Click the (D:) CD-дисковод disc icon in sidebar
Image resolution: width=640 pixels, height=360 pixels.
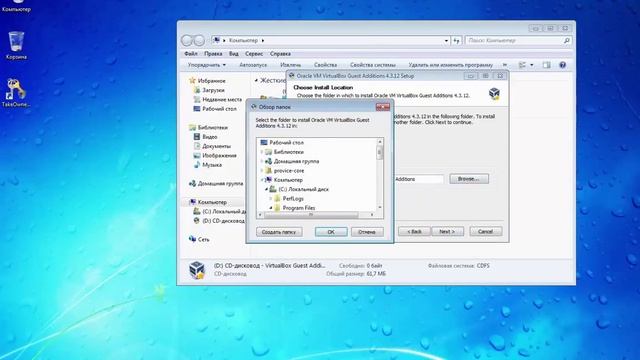pos(197,220)
